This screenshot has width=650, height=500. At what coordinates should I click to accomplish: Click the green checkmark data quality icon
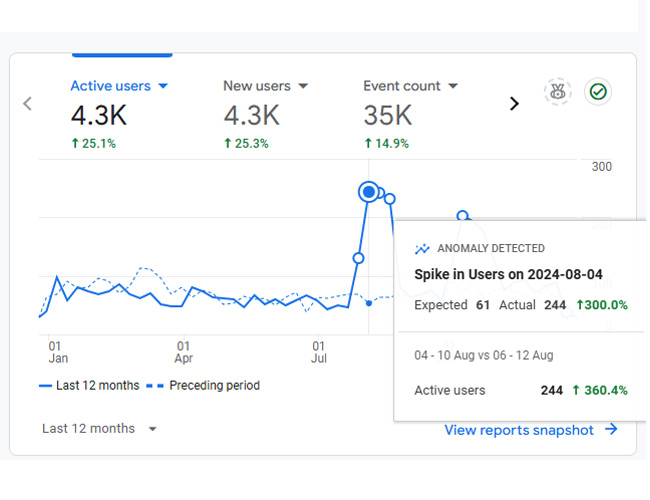[598, 91]
